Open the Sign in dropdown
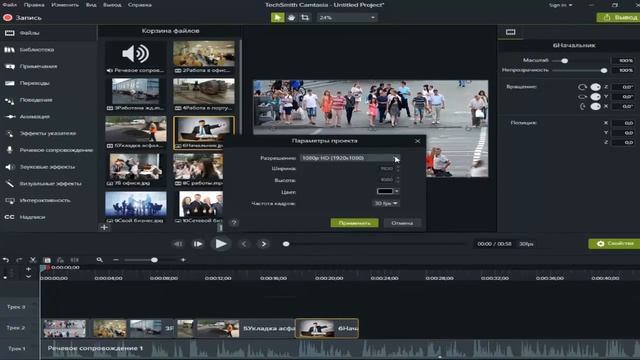640x360 pixels. 560,5
